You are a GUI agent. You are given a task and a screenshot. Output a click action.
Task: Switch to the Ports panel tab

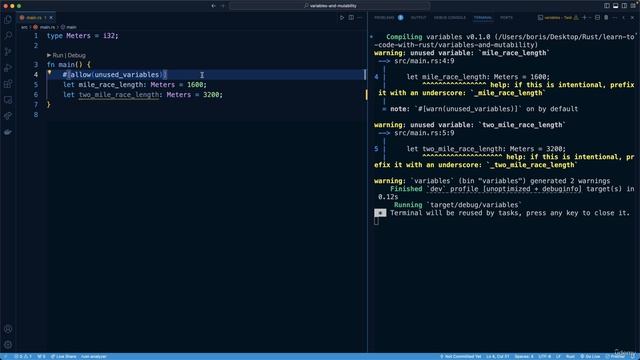[507, 18]
